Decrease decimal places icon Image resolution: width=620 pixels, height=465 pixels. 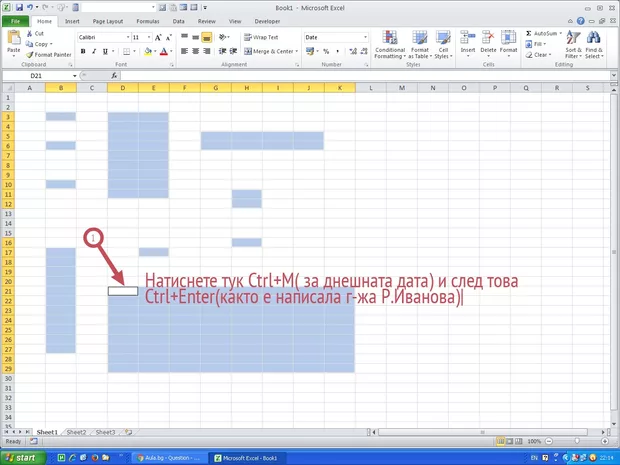coord(364,51)
